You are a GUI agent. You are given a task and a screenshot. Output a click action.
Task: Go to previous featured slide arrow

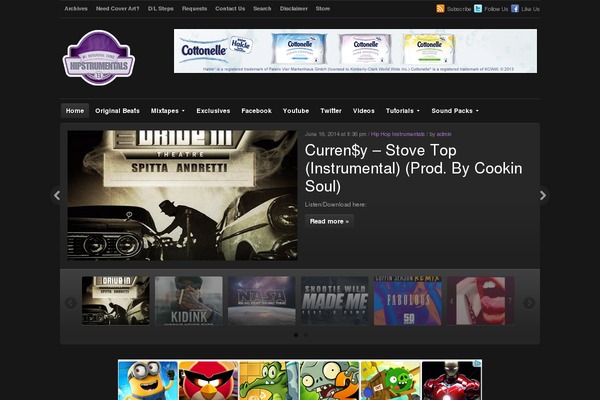(x=57, y=195)
